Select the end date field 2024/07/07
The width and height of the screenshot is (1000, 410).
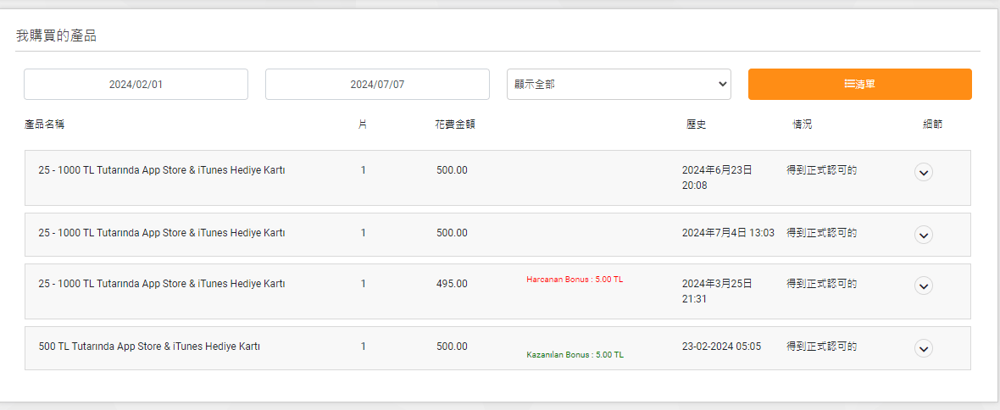[x=378, y=84]
